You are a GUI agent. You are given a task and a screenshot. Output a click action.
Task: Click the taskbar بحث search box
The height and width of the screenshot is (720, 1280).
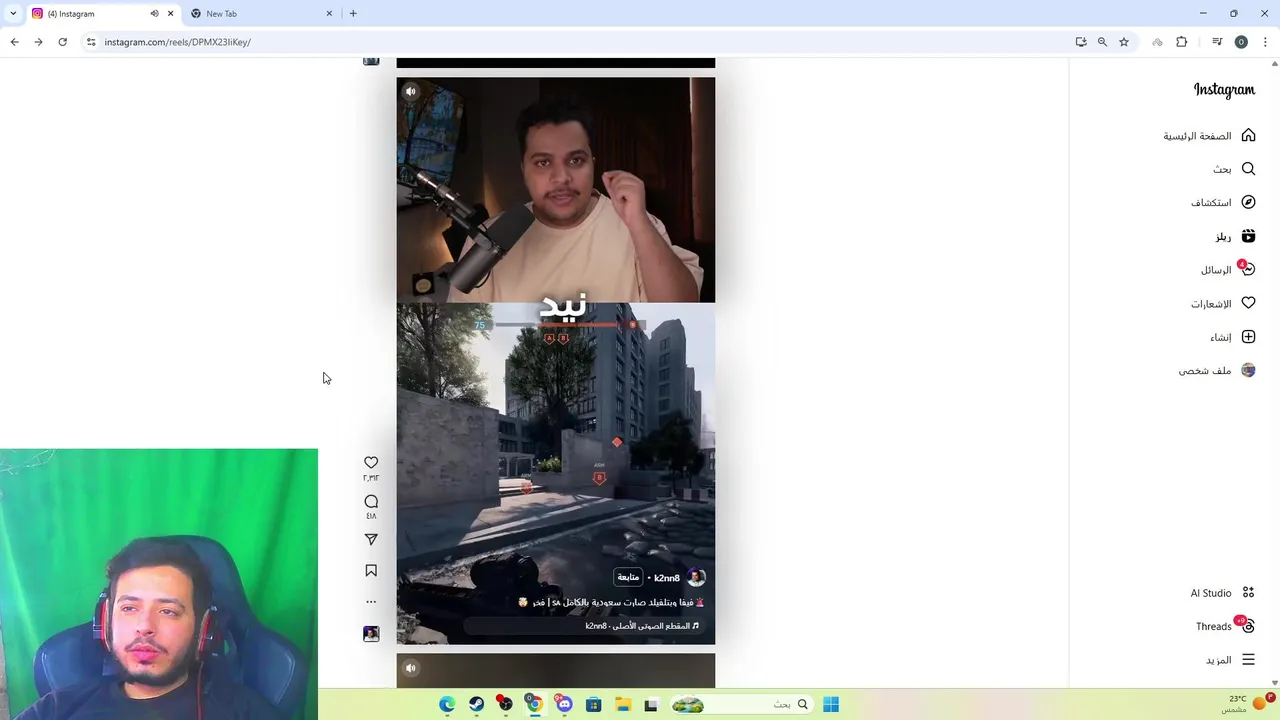[x=740, y=704]
